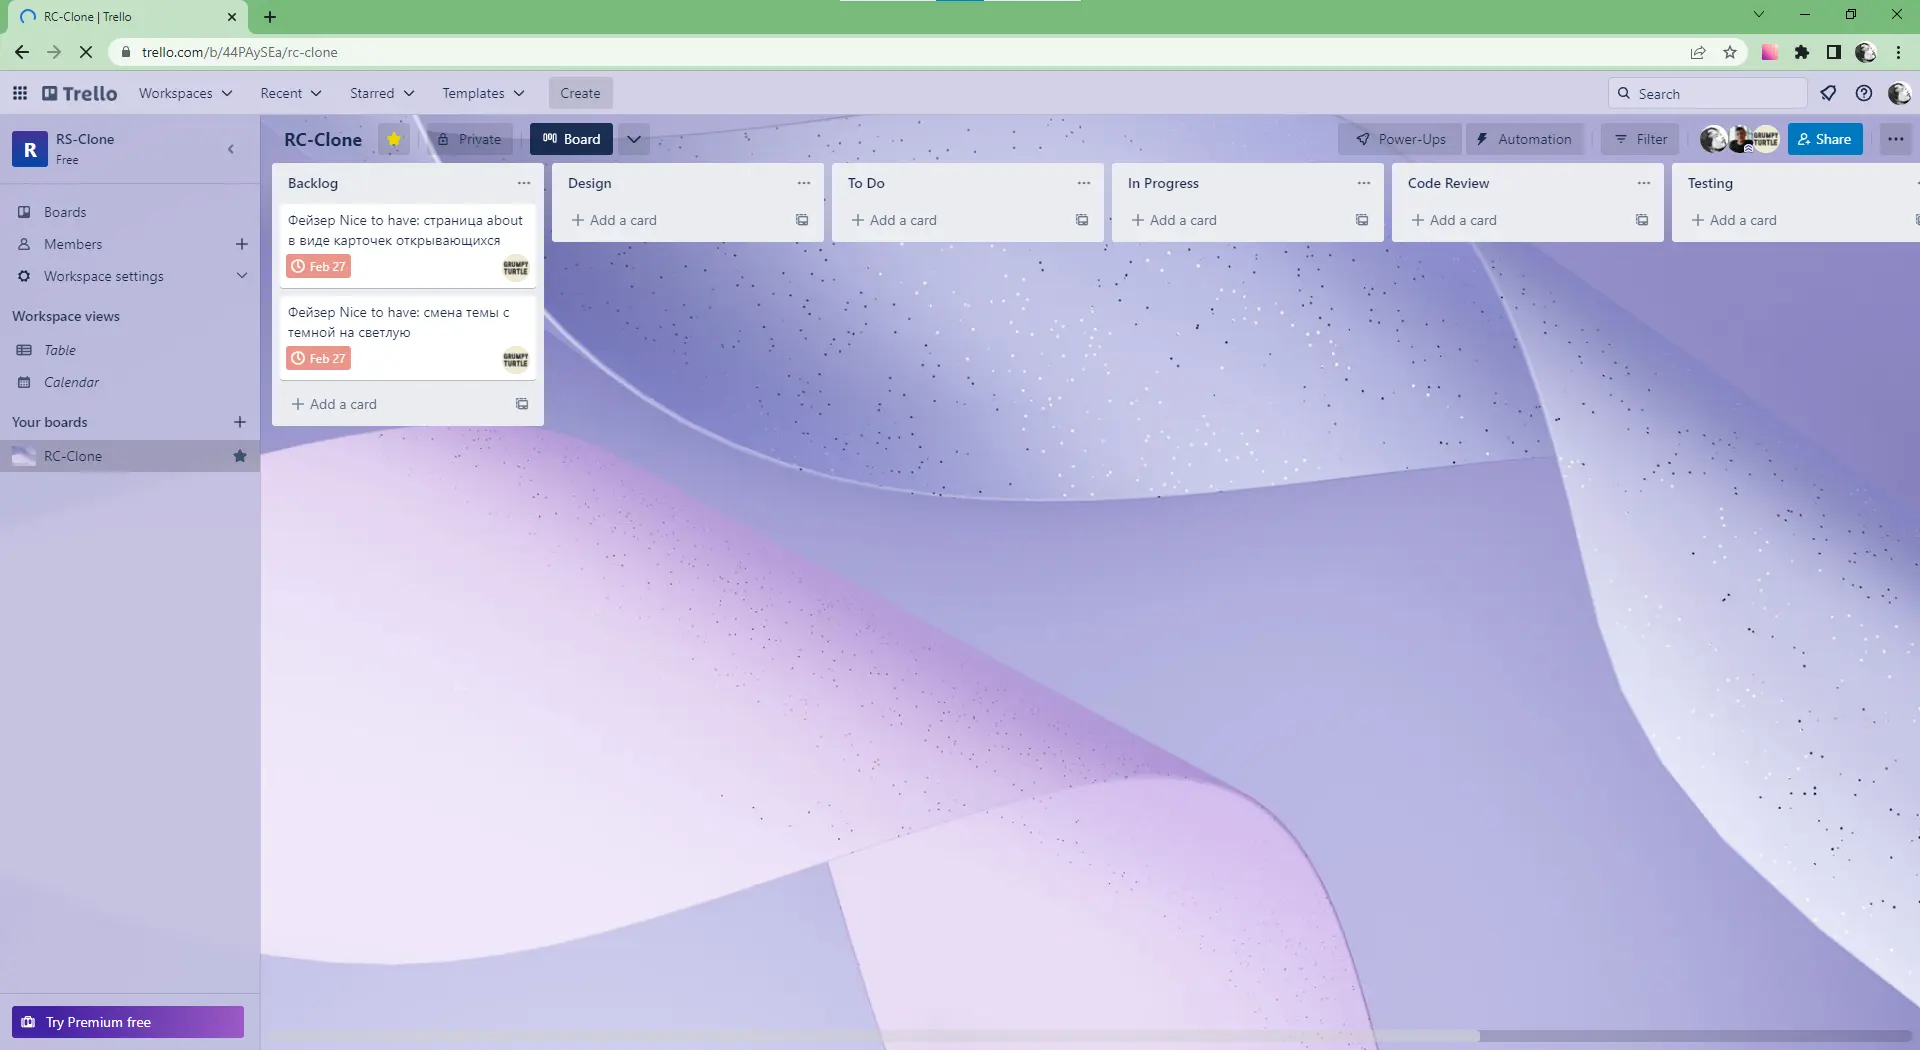Collapse the Workspace settings section
The image size is (1920, 1050).
[242, 276]
